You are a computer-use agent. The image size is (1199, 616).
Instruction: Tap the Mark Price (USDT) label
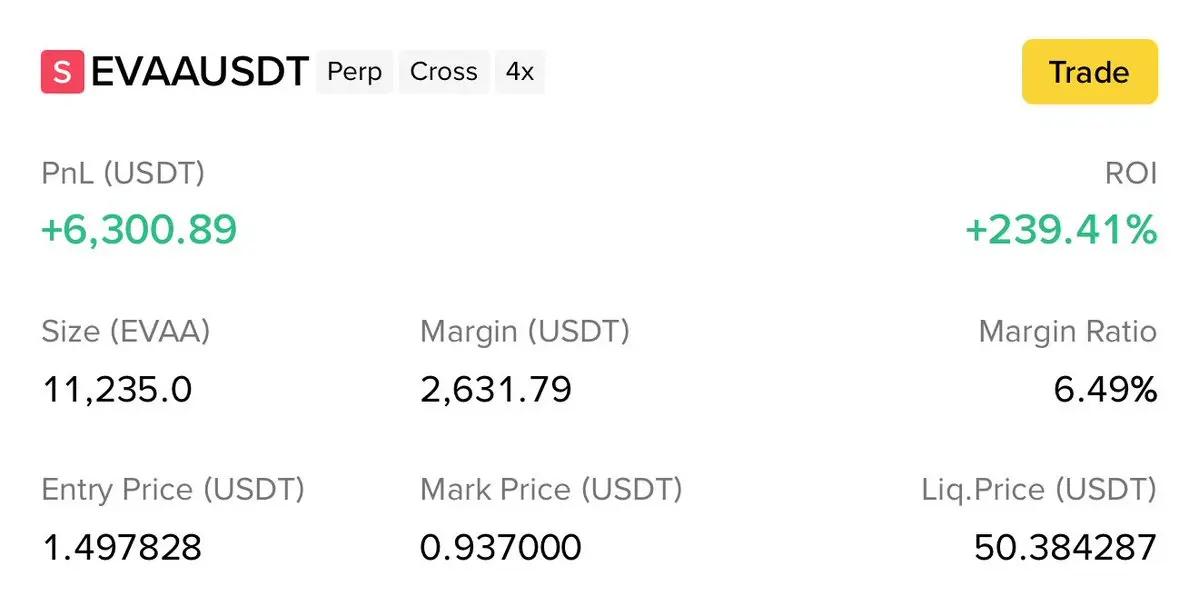pos(551,490)
